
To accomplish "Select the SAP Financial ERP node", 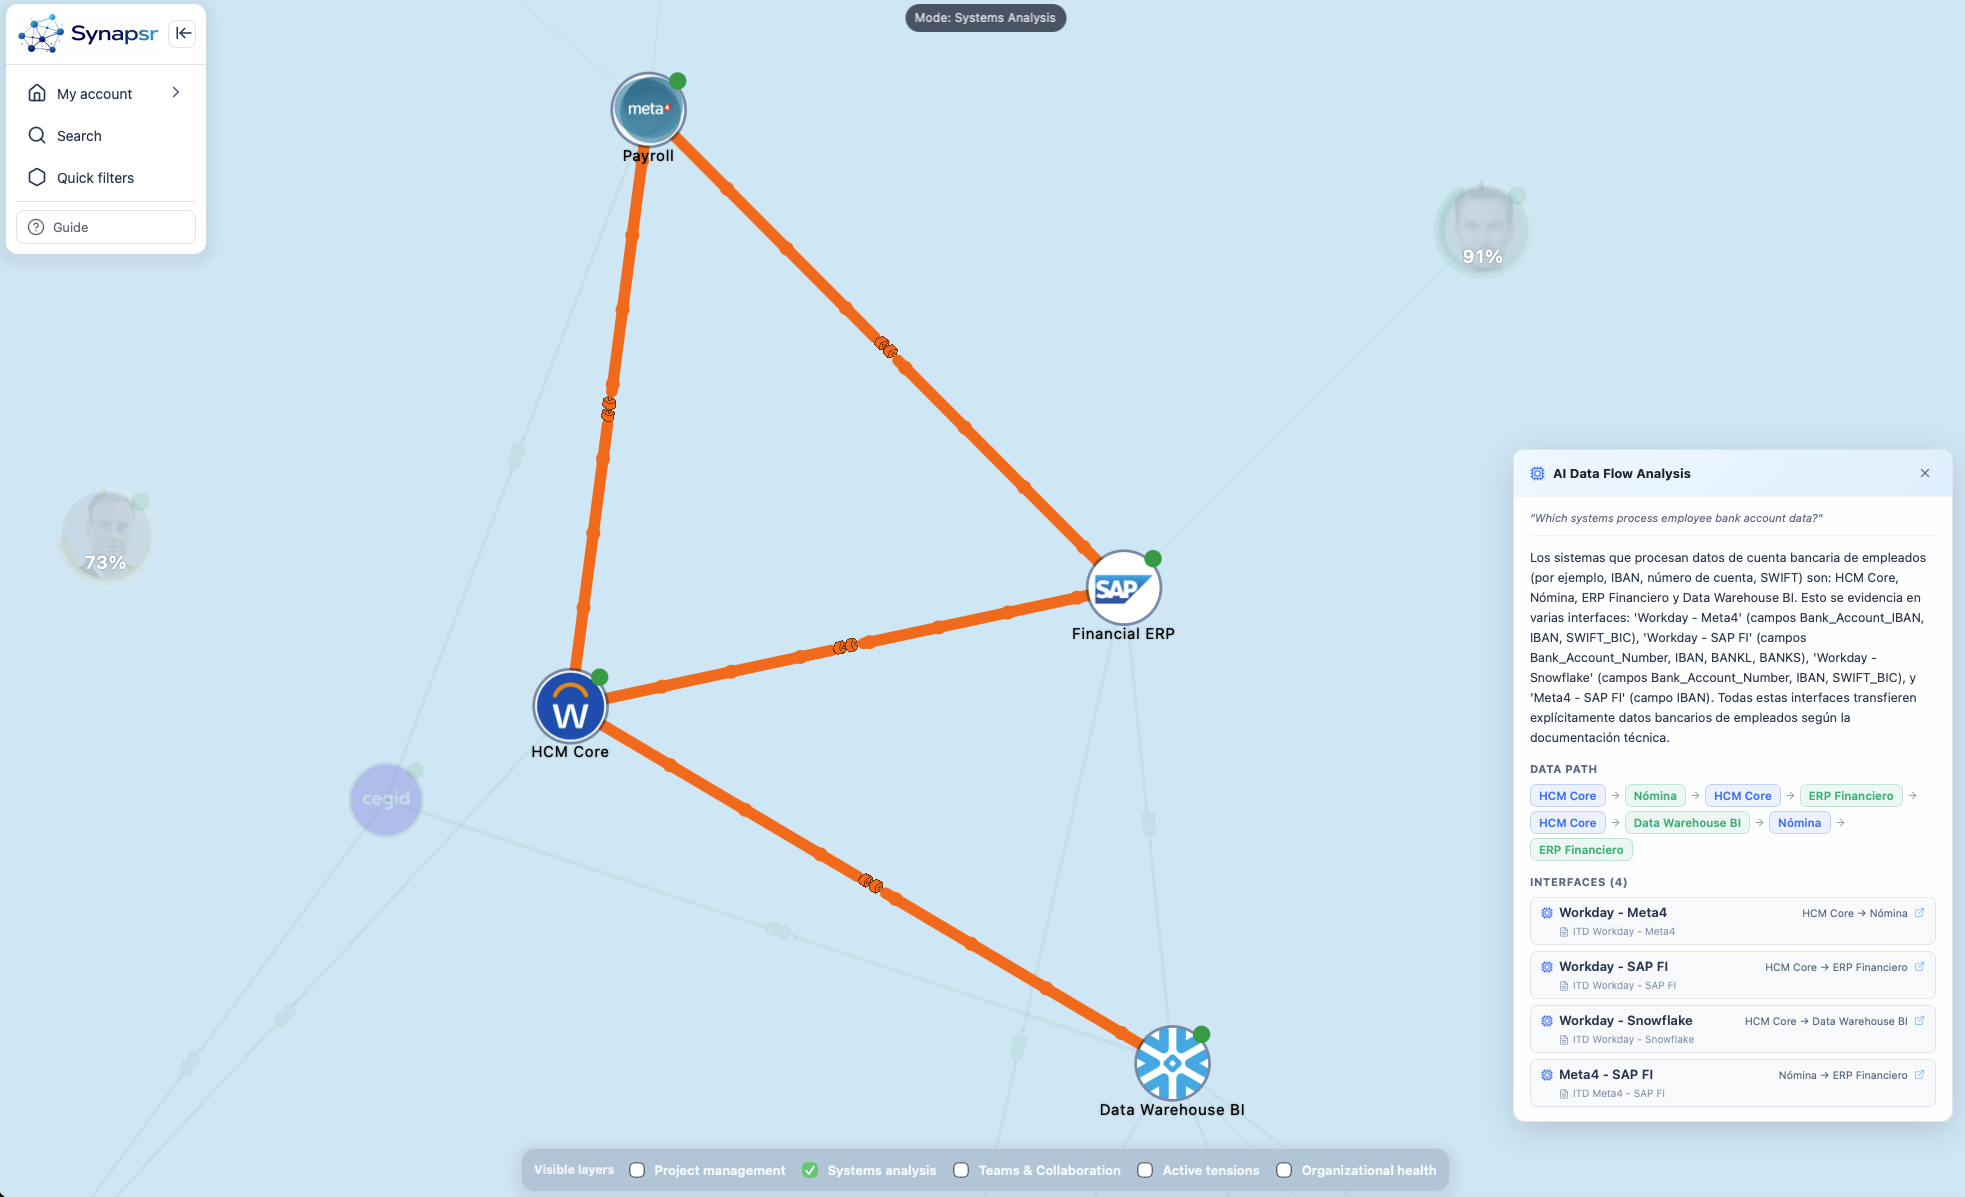I will pyautogui.click(x=1123, y=588).
